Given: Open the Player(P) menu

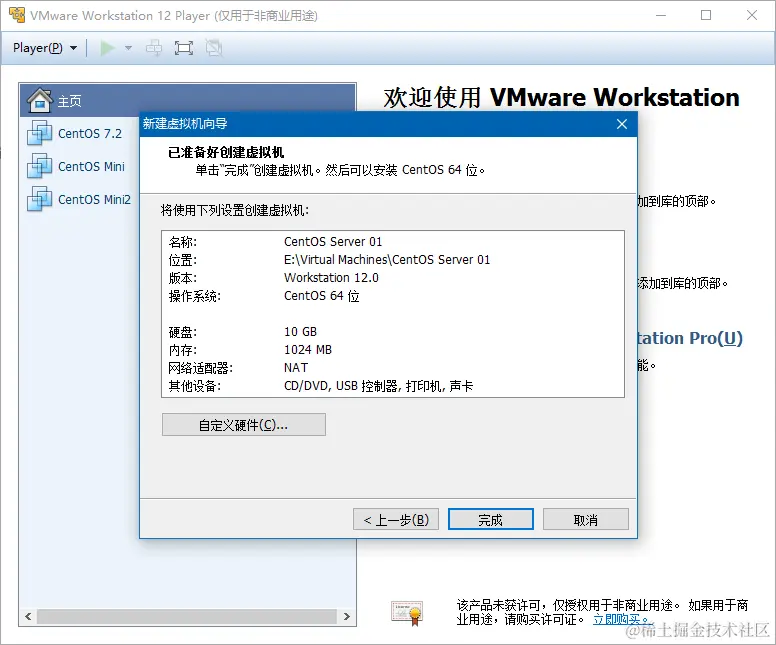Looking at the screenshot, I should [x=45, y=48].
